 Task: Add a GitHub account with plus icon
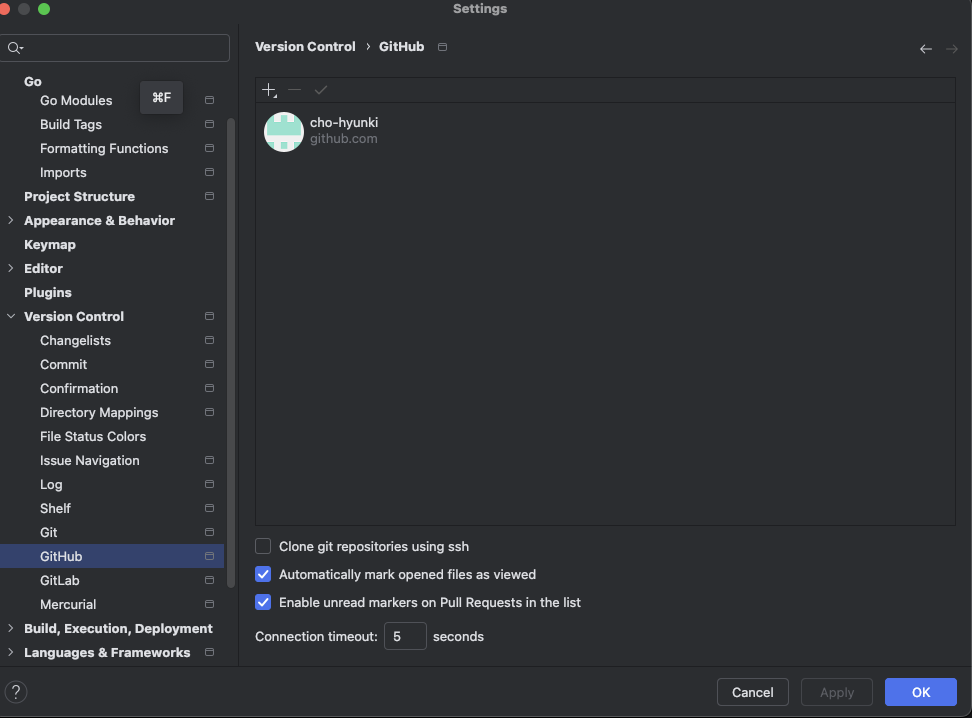[x=269, y=90]
